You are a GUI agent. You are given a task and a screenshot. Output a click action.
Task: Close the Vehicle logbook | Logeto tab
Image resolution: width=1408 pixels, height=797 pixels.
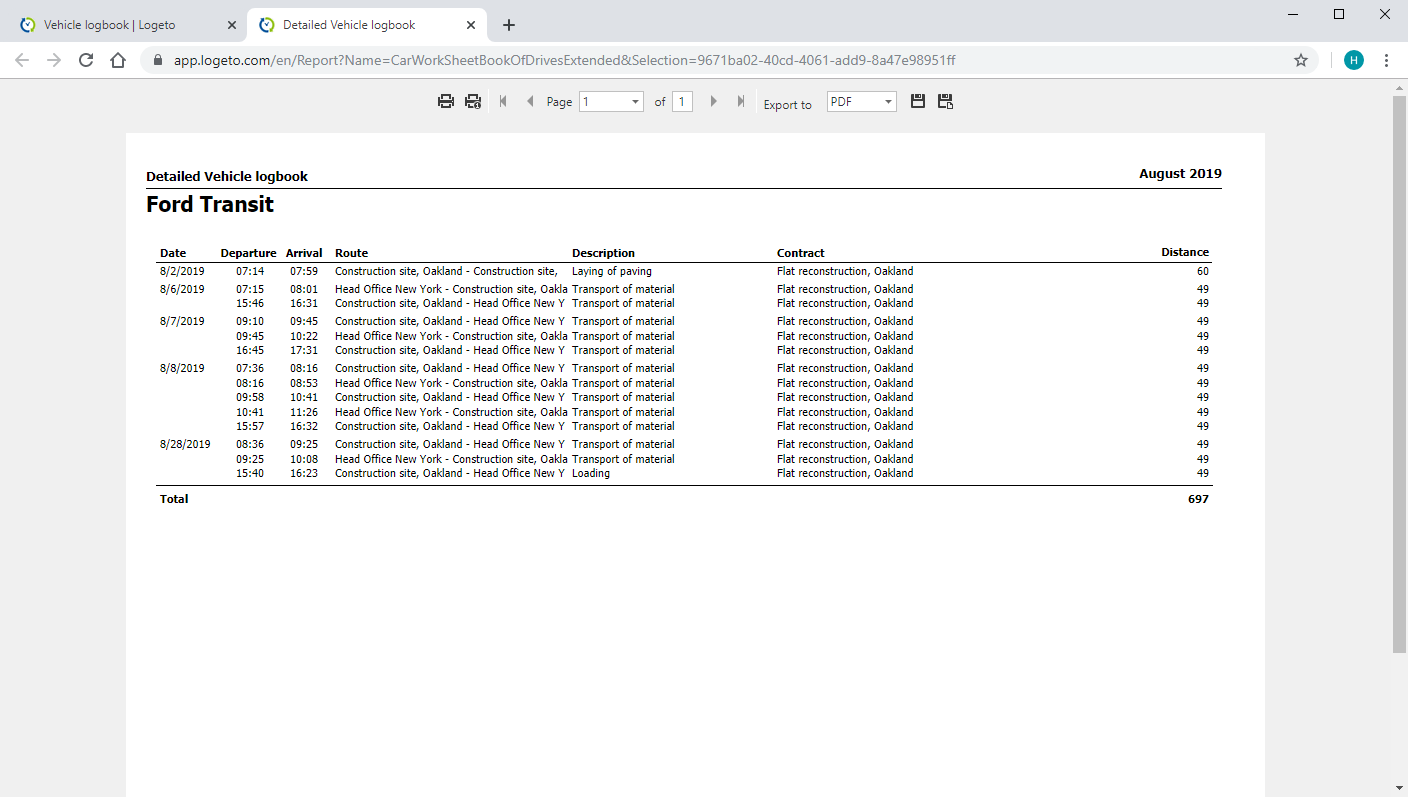[x=232, y=25]
